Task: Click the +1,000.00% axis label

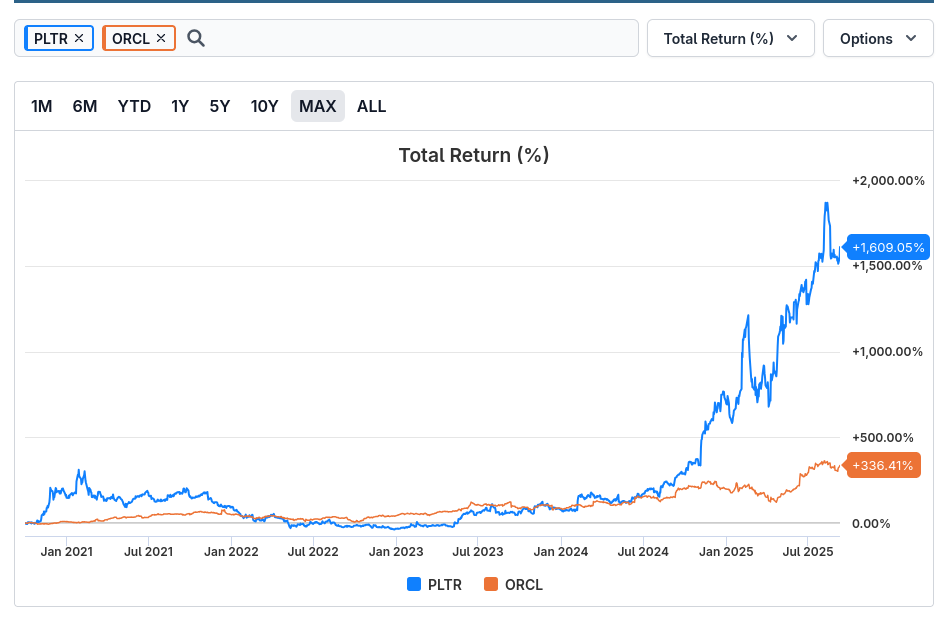Action: pyautogui.click(x=887, y=352)
